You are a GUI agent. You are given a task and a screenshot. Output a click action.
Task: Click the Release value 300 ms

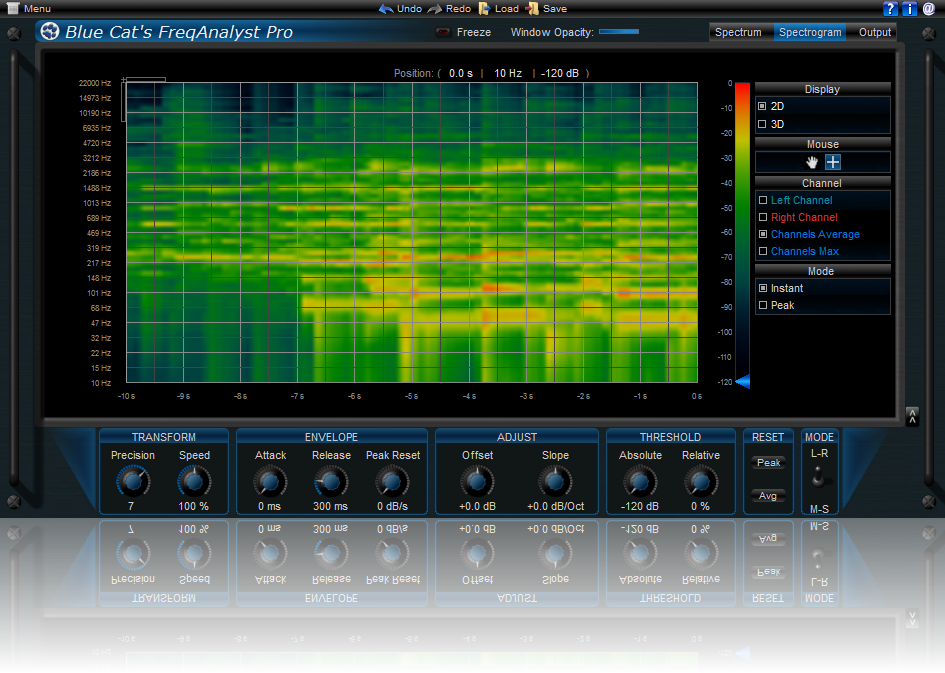(330, 506)
